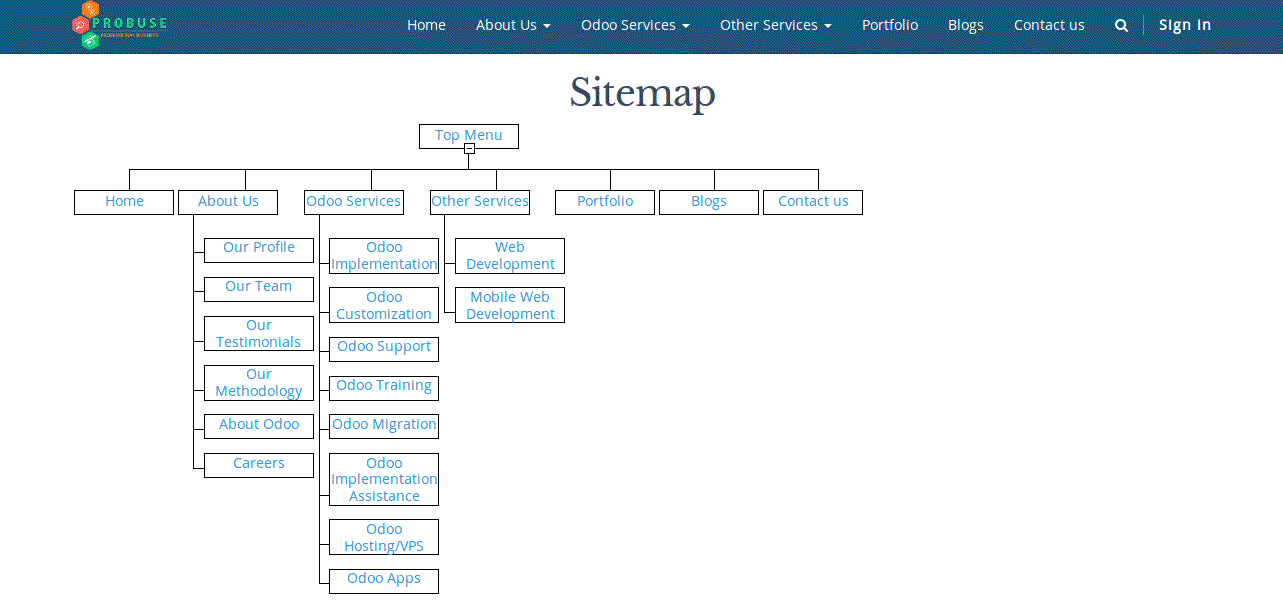Select the Odoo Migration sitemap box
This screenshot has height=601, width=1283.
click(384, 425)
